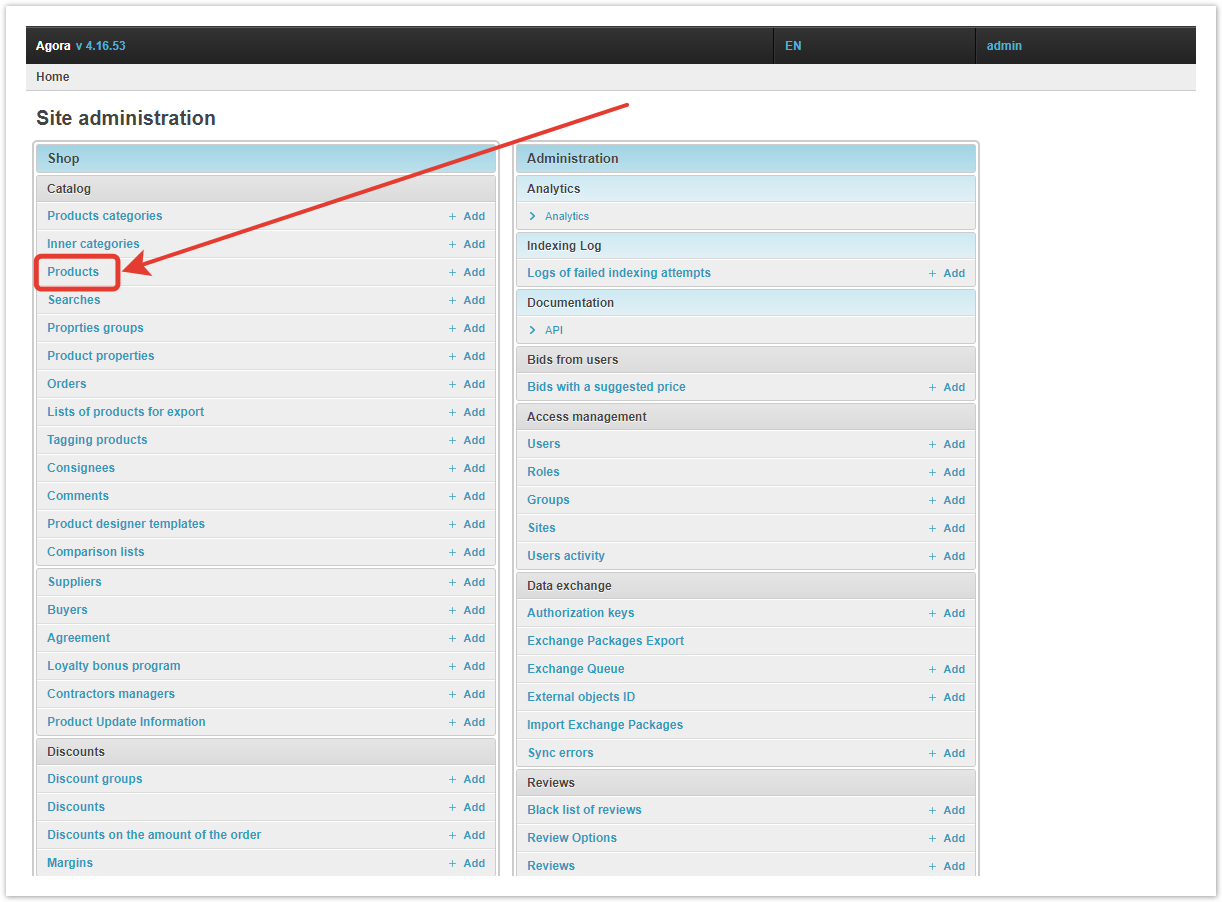Click the plus Add icon beside Products

point(467,272)
